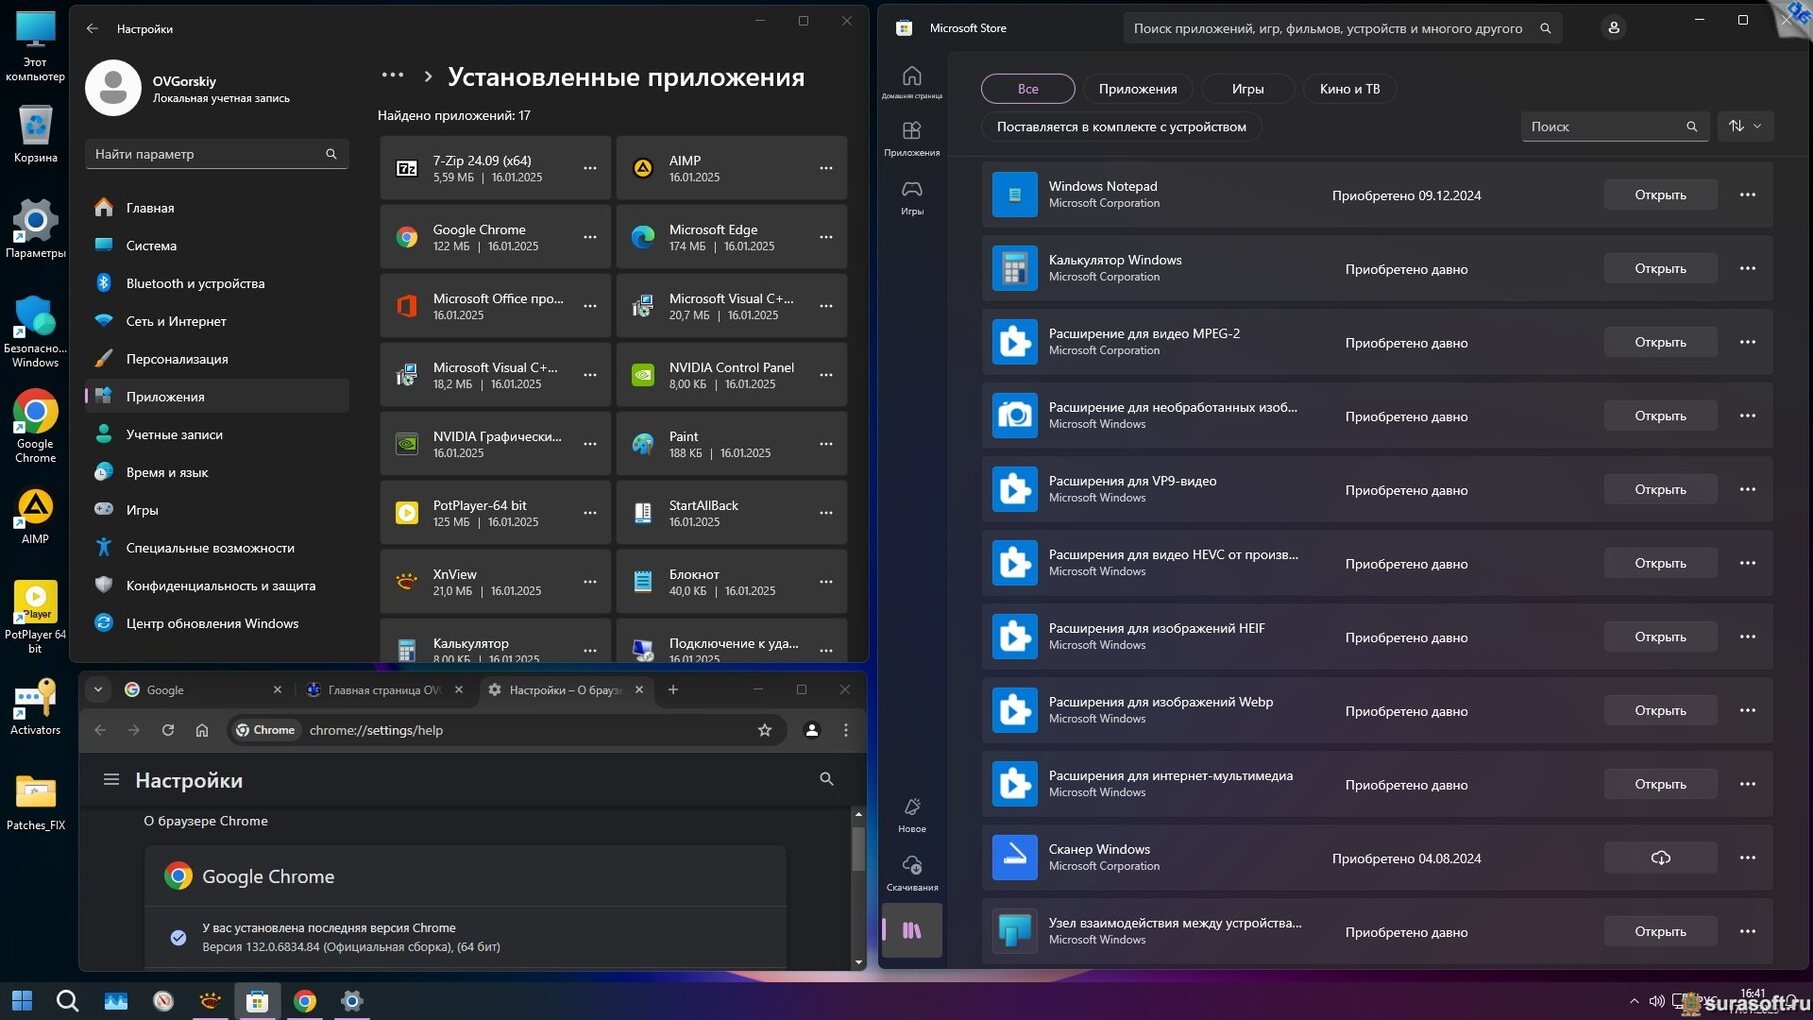
Task: Select the Кино и ТВ filter
Action: click(1349, 89)
